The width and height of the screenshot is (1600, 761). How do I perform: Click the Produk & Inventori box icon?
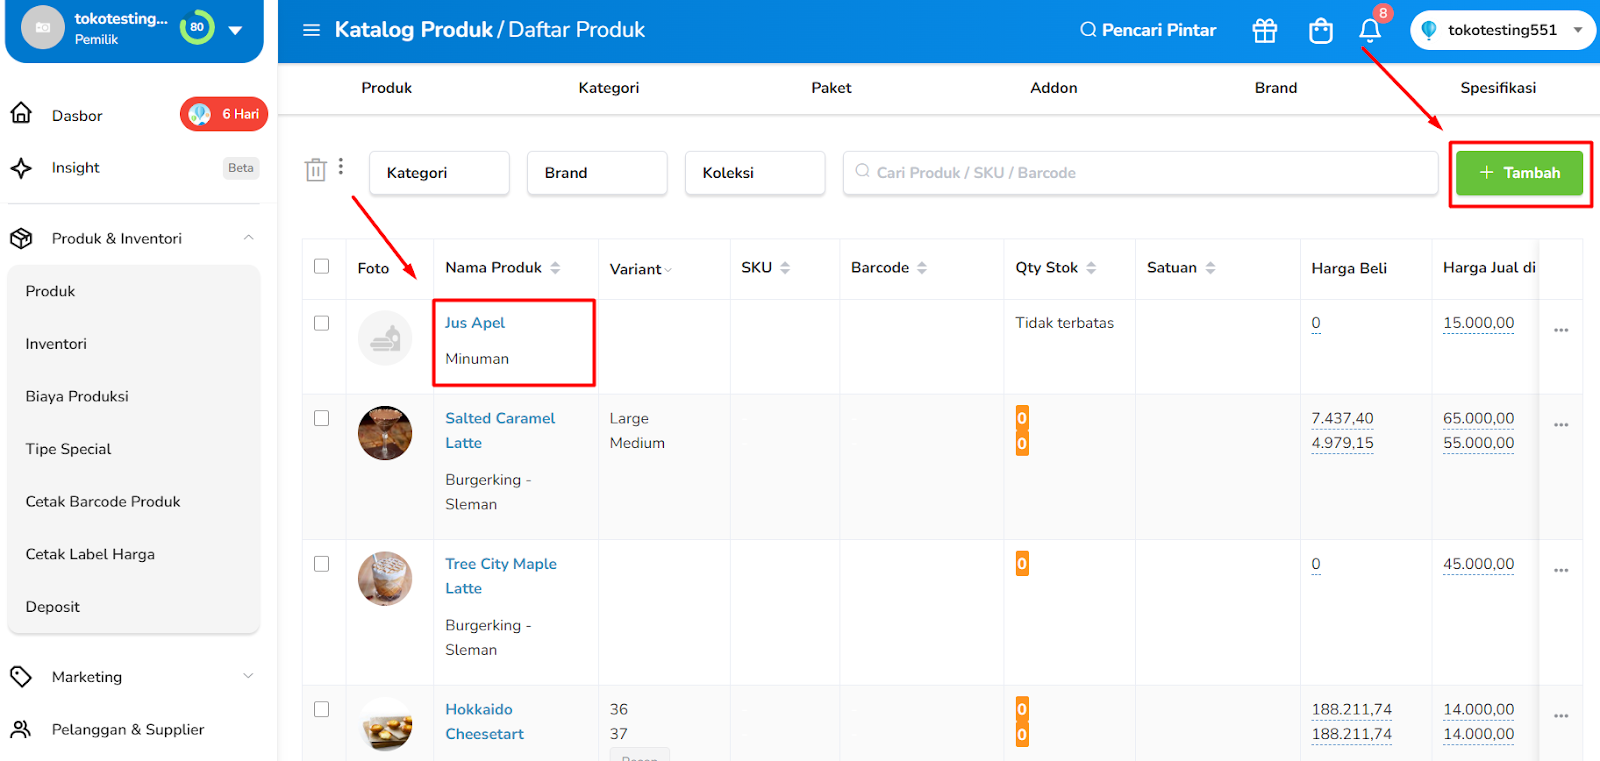(21, 238)
